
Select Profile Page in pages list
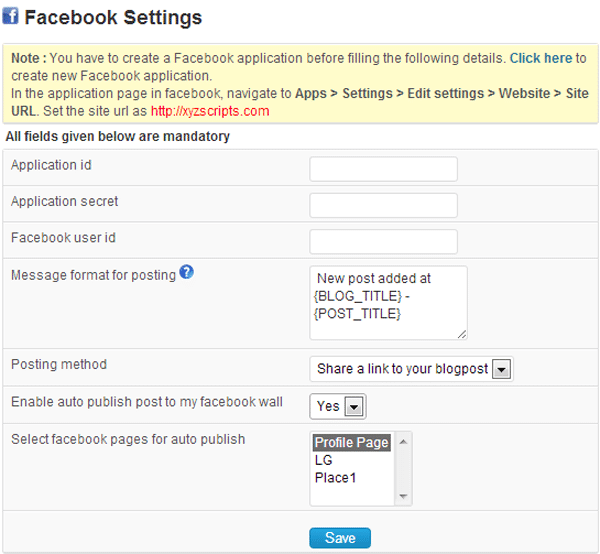pos(352,443)
